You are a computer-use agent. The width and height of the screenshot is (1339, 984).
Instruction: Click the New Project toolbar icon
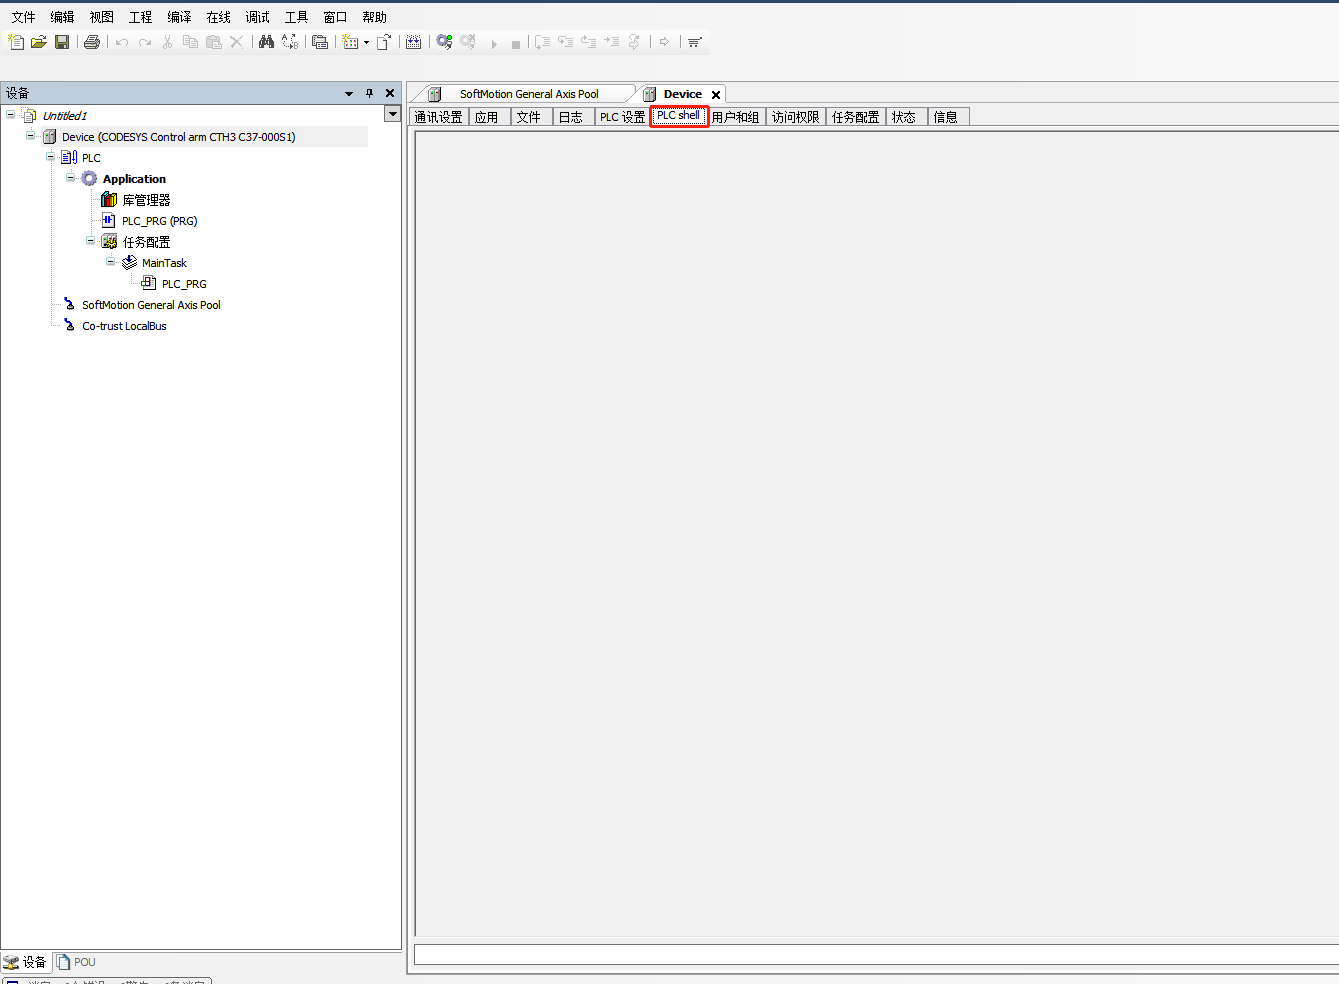click(16, 42)
